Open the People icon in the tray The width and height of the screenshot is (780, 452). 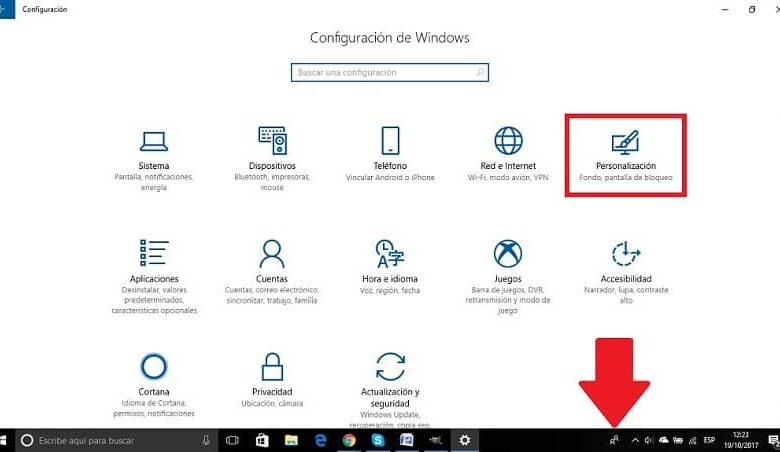click(x=614, y=441)
